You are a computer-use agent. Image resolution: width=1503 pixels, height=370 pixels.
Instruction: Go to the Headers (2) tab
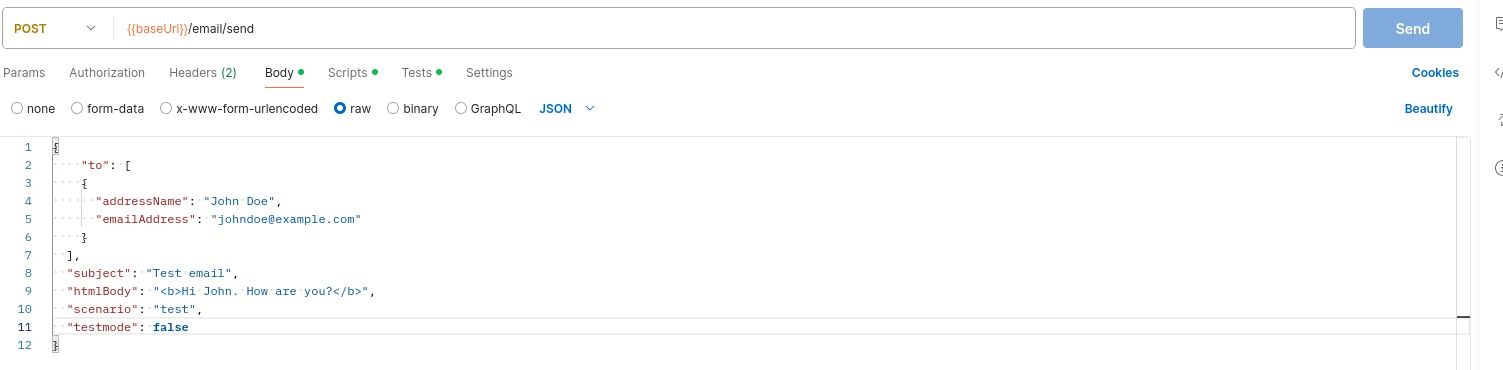(203, 73)
